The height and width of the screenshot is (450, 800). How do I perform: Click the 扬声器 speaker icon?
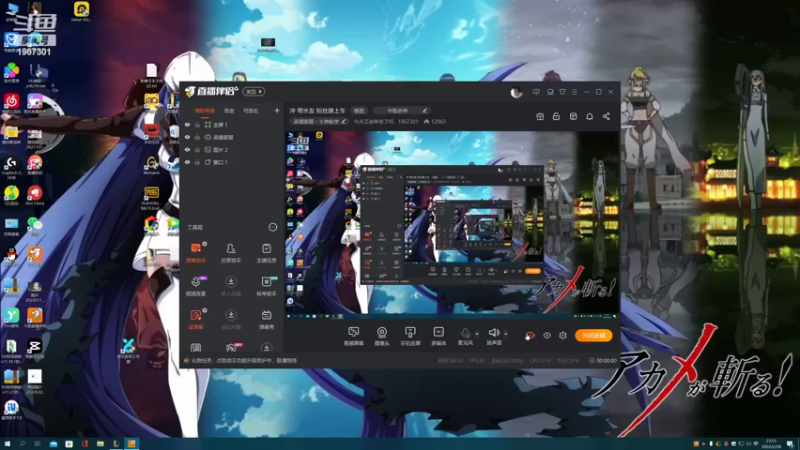click(493, 333)
